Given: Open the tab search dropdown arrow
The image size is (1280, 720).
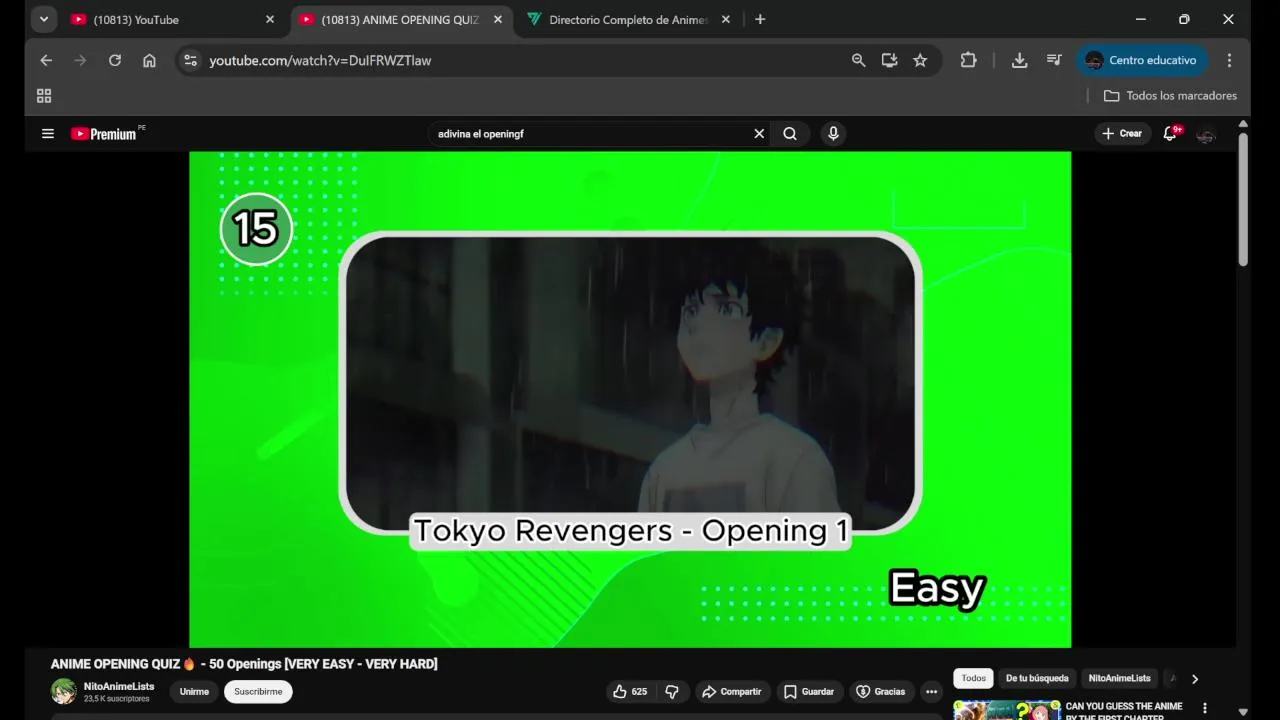Looking at the screenshot, I should 43,19.
